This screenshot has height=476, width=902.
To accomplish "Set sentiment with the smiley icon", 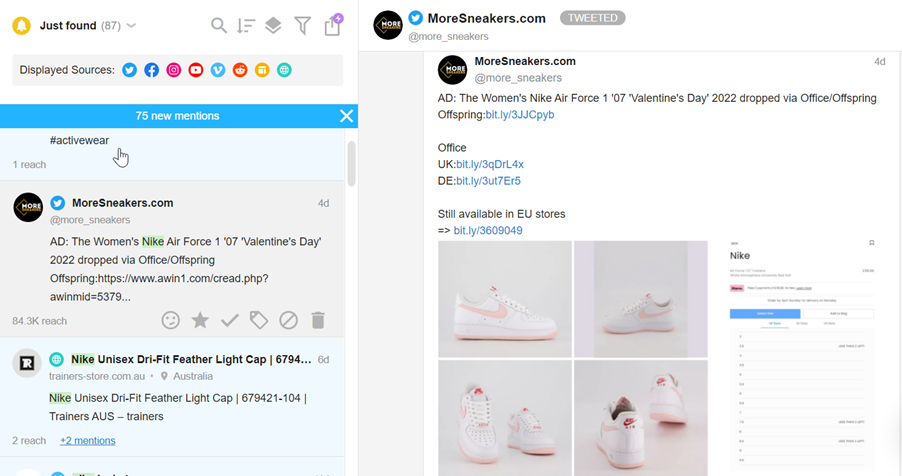I will point(170,320).
